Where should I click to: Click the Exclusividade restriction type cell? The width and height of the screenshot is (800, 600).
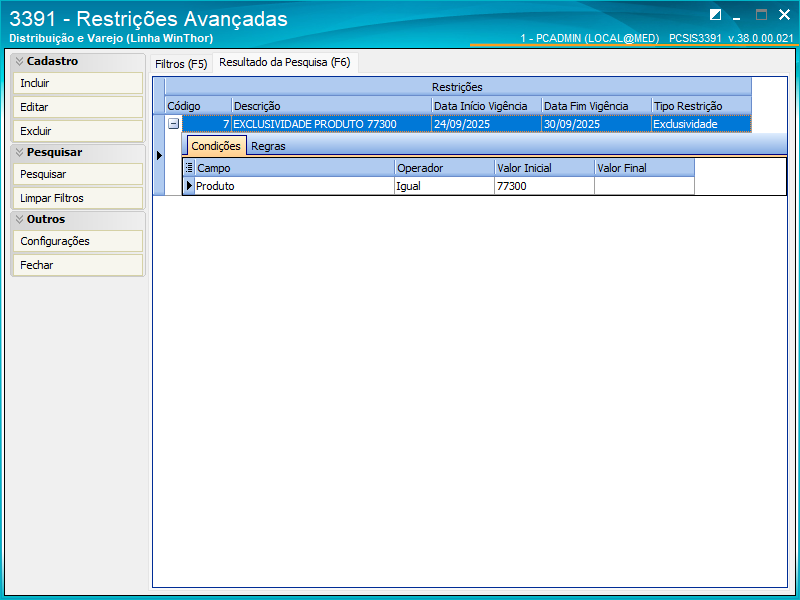(x=702, y=124)
